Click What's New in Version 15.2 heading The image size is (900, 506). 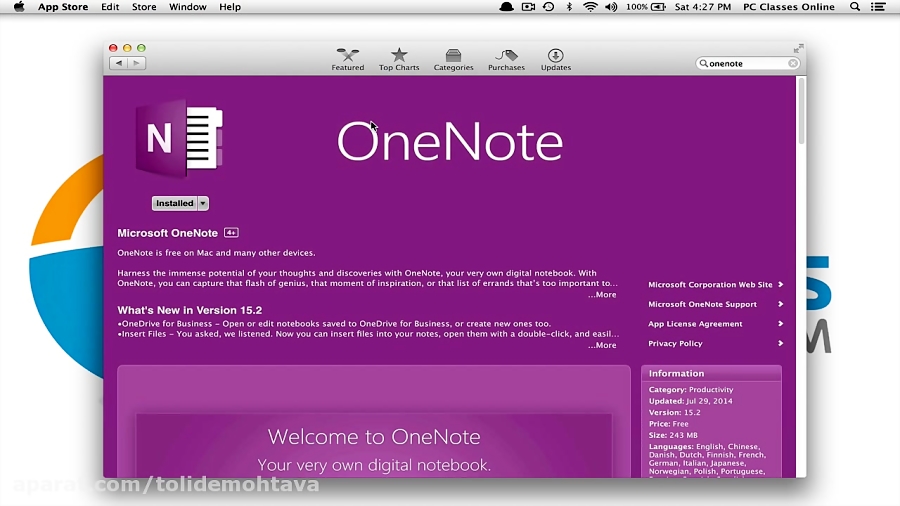[x=189, y=310]
